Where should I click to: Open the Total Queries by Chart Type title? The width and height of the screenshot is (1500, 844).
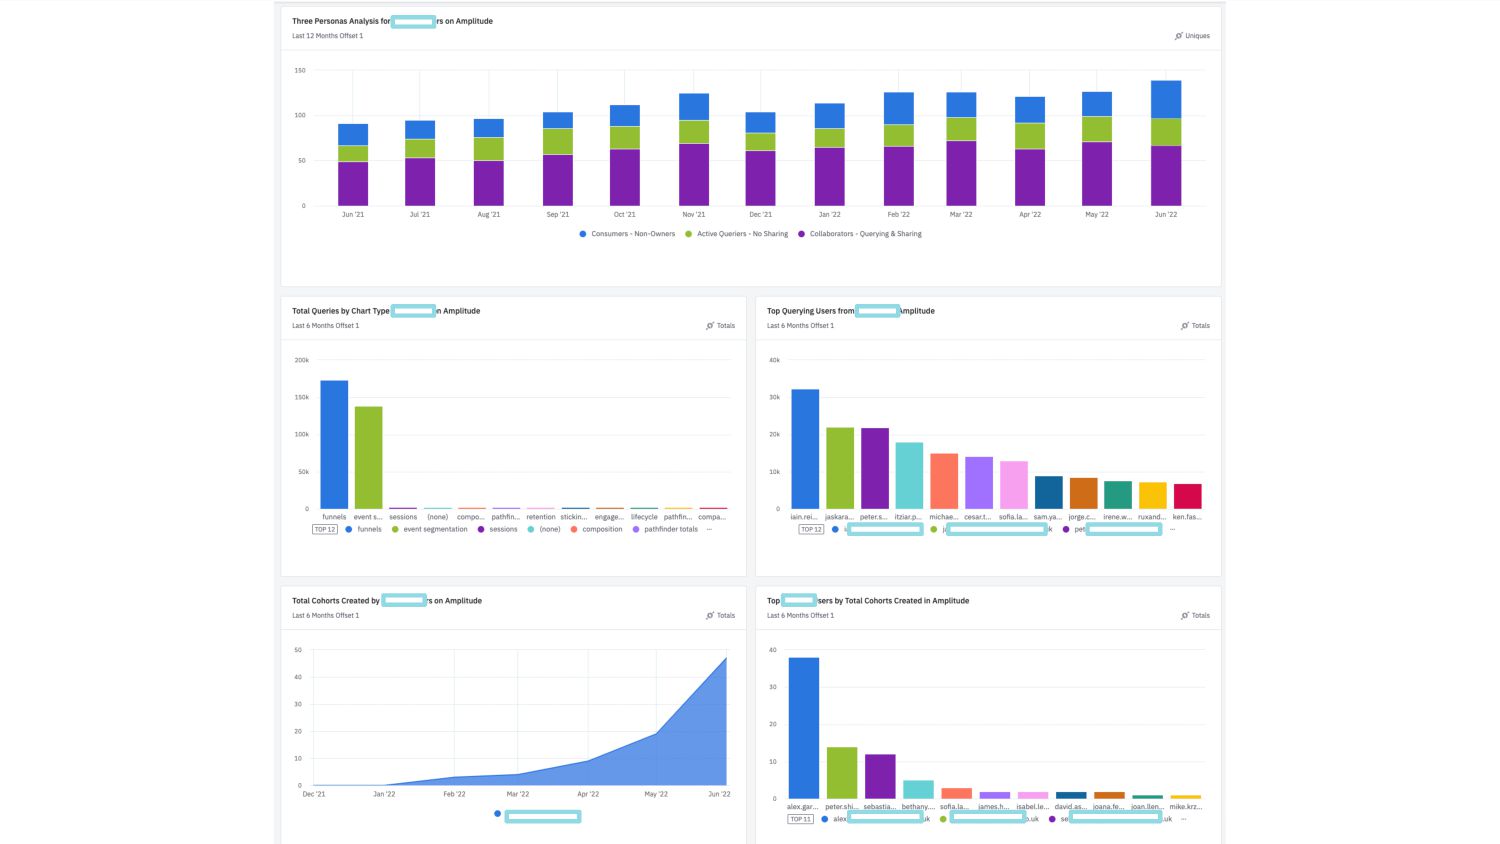click(x=386, y=311)
